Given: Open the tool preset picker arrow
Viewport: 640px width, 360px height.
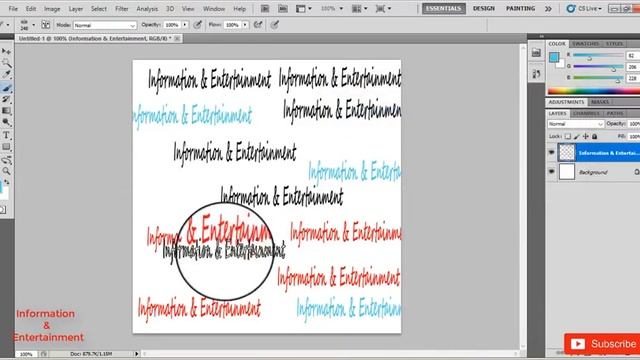Looking at the screenshot, I should [x=8, y=25].
